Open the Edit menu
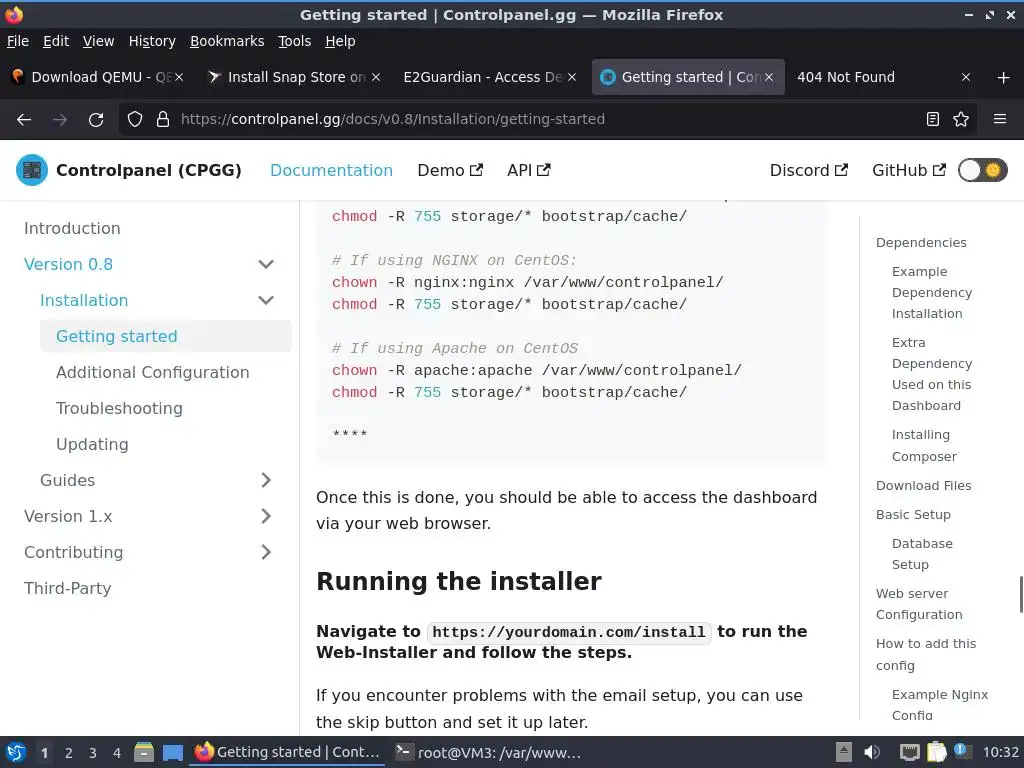 (x=56, y=41)
